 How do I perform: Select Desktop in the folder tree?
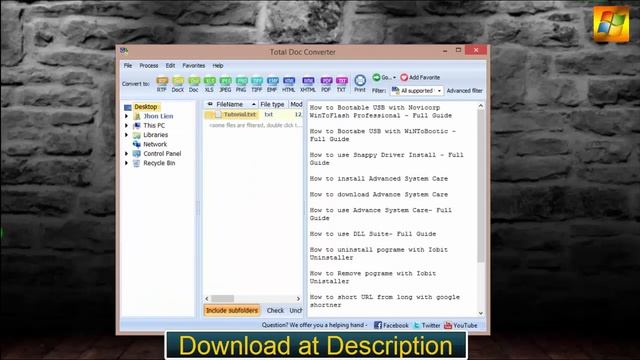pyautogui.click(x=146, y=107)
